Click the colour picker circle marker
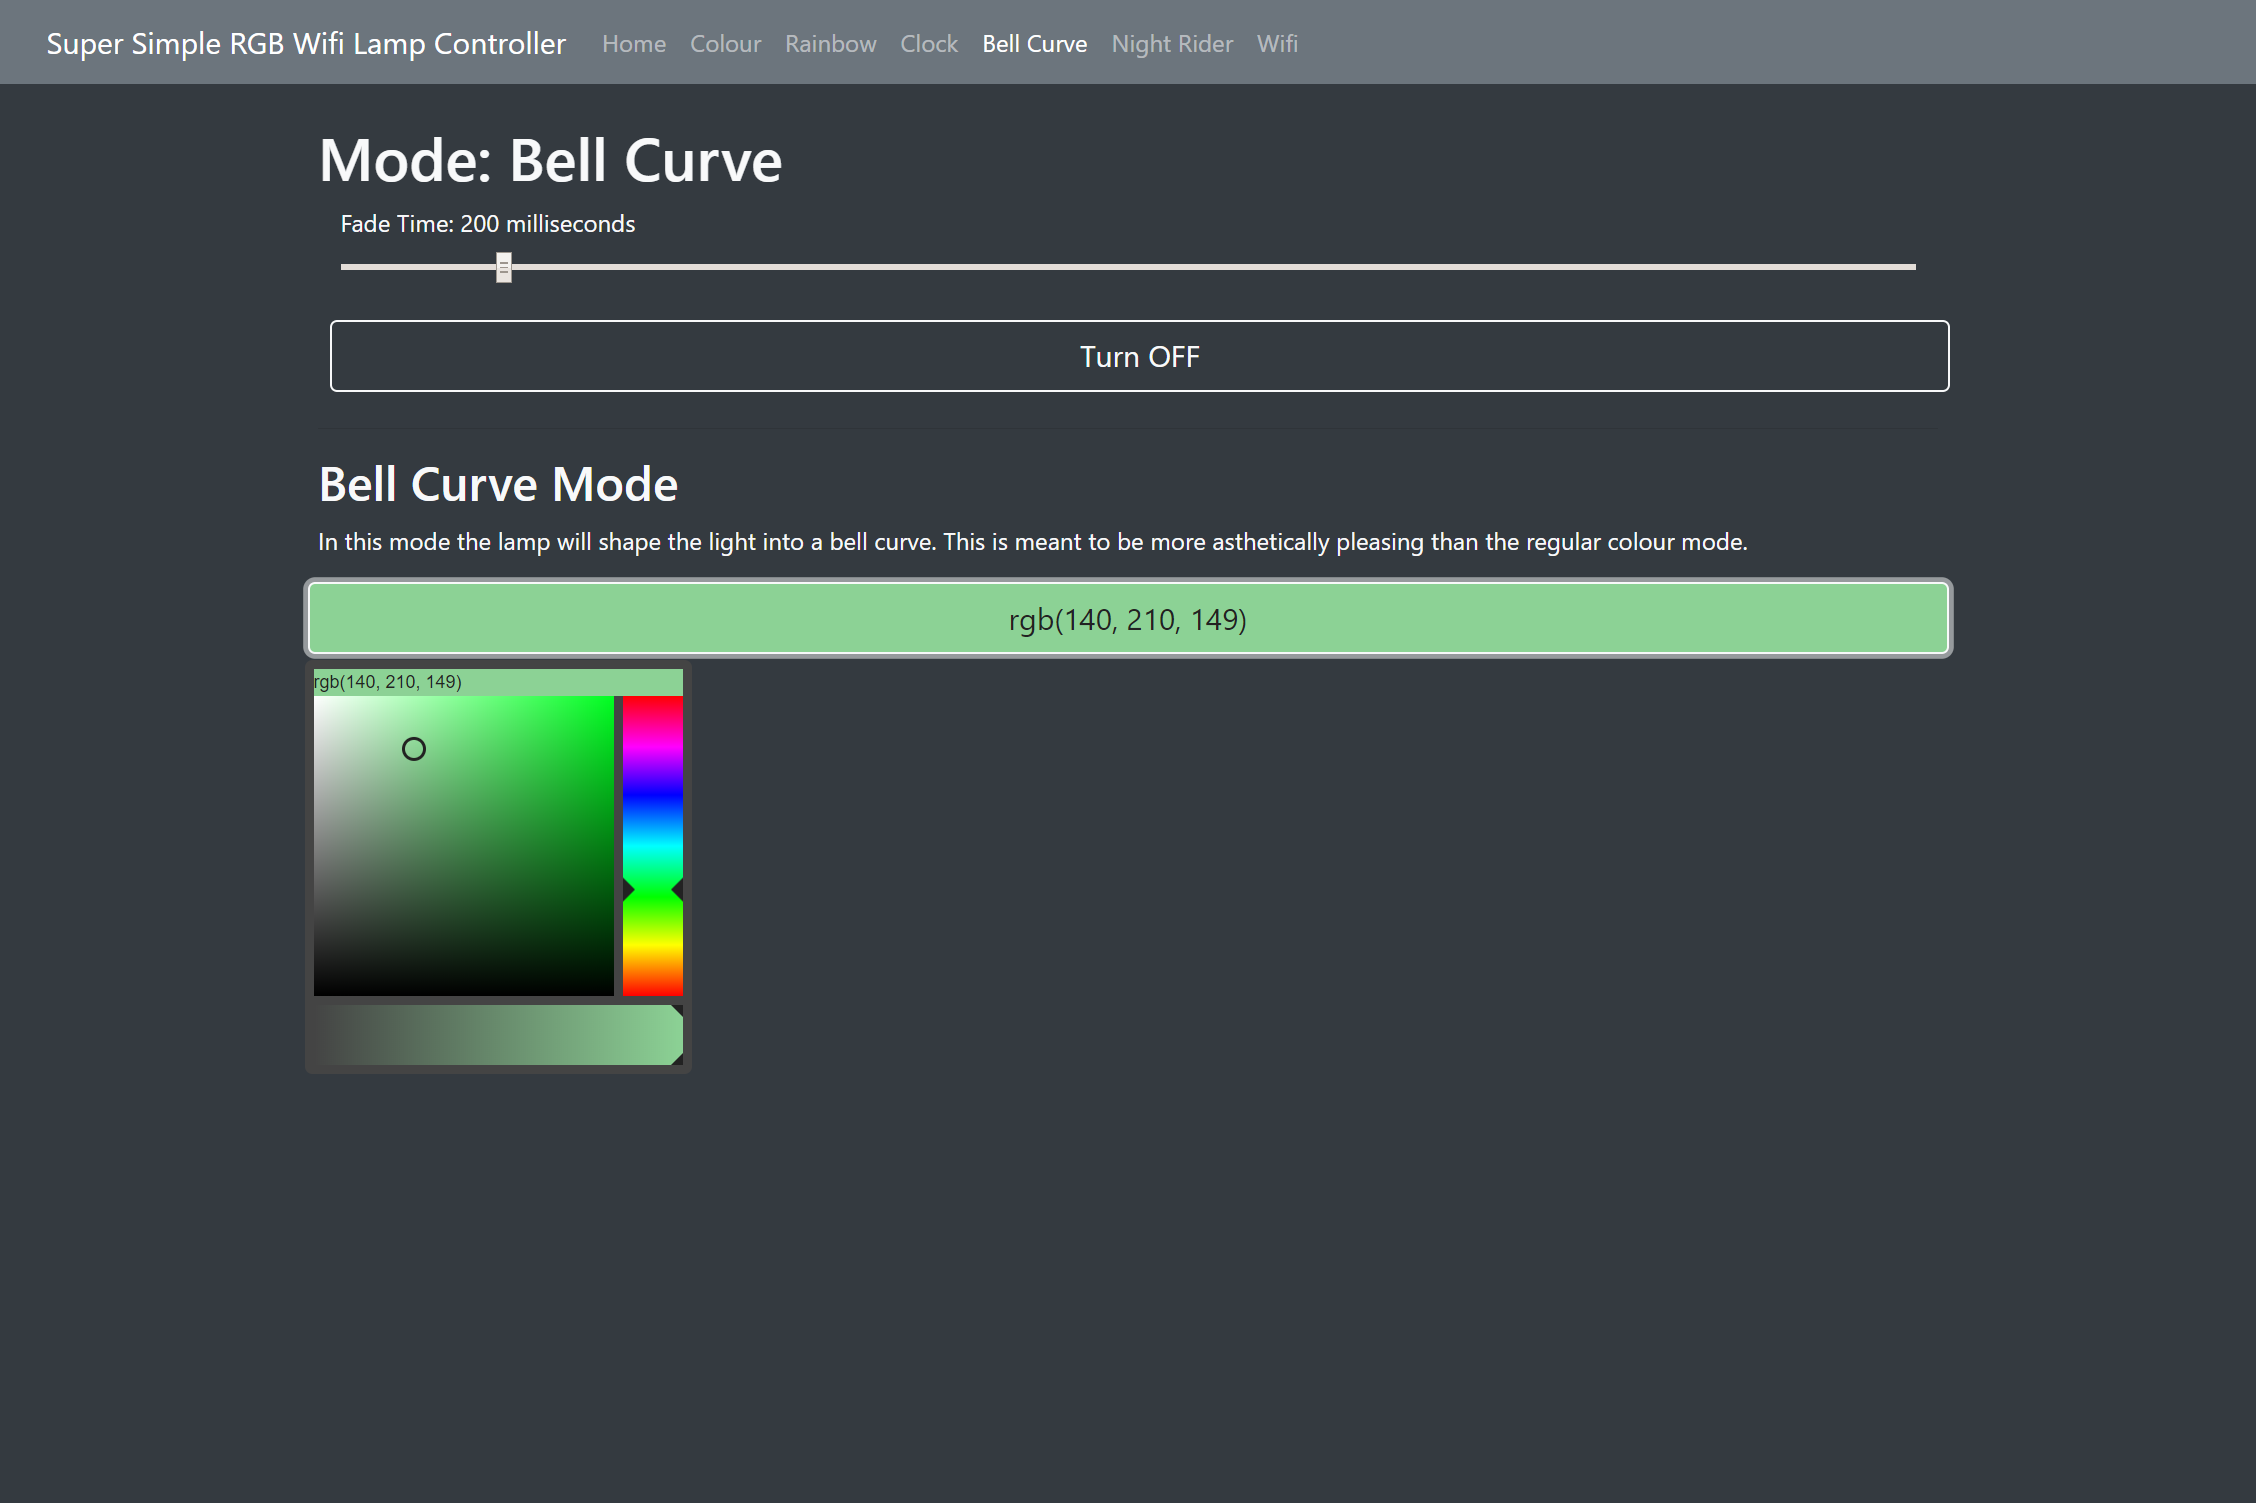The height and width of the screenshot is (1503, 2256). pos(414,749)
